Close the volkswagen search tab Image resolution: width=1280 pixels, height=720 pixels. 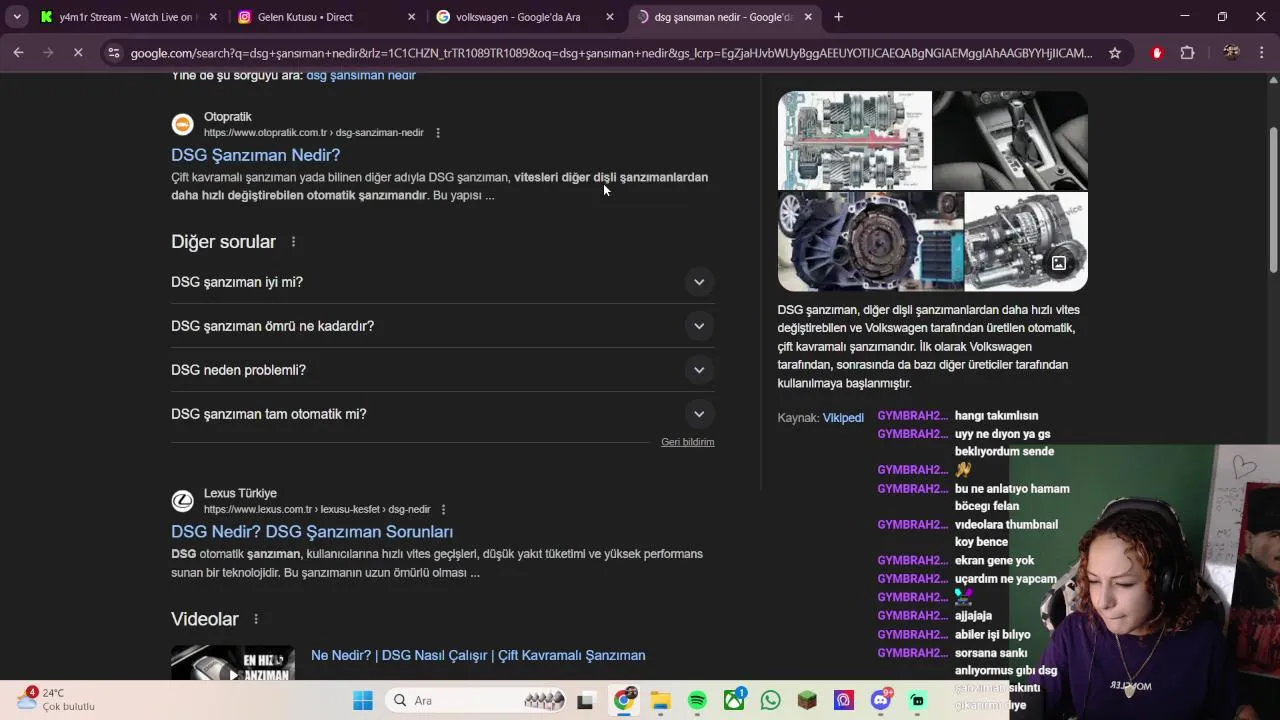pos(609,17)
